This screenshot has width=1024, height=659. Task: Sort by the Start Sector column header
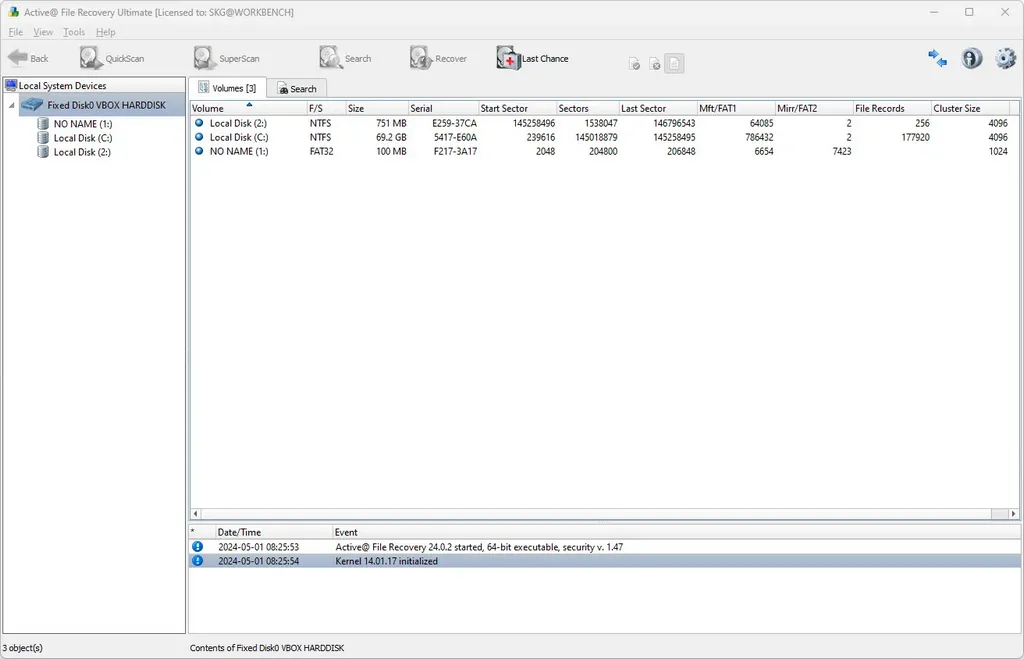click(x=517, y=108)
